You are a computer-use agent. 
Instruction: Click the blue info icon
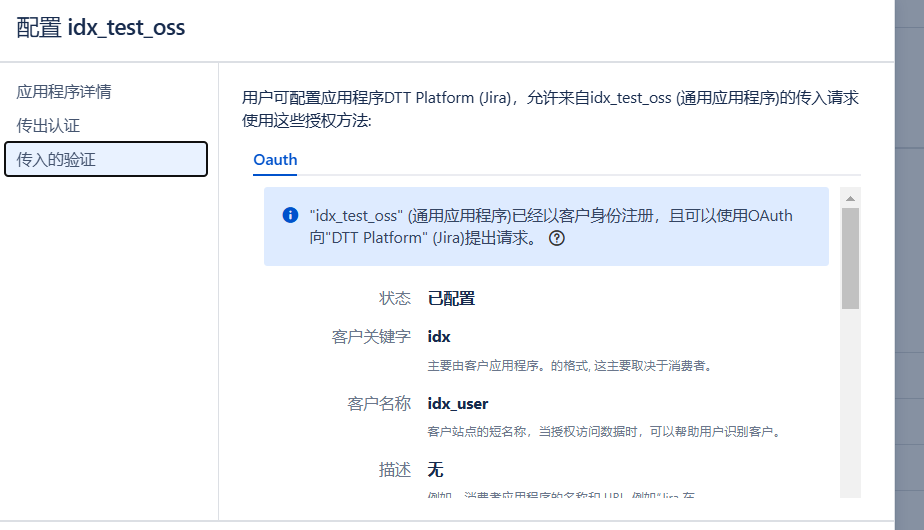[x=291, y=215]
